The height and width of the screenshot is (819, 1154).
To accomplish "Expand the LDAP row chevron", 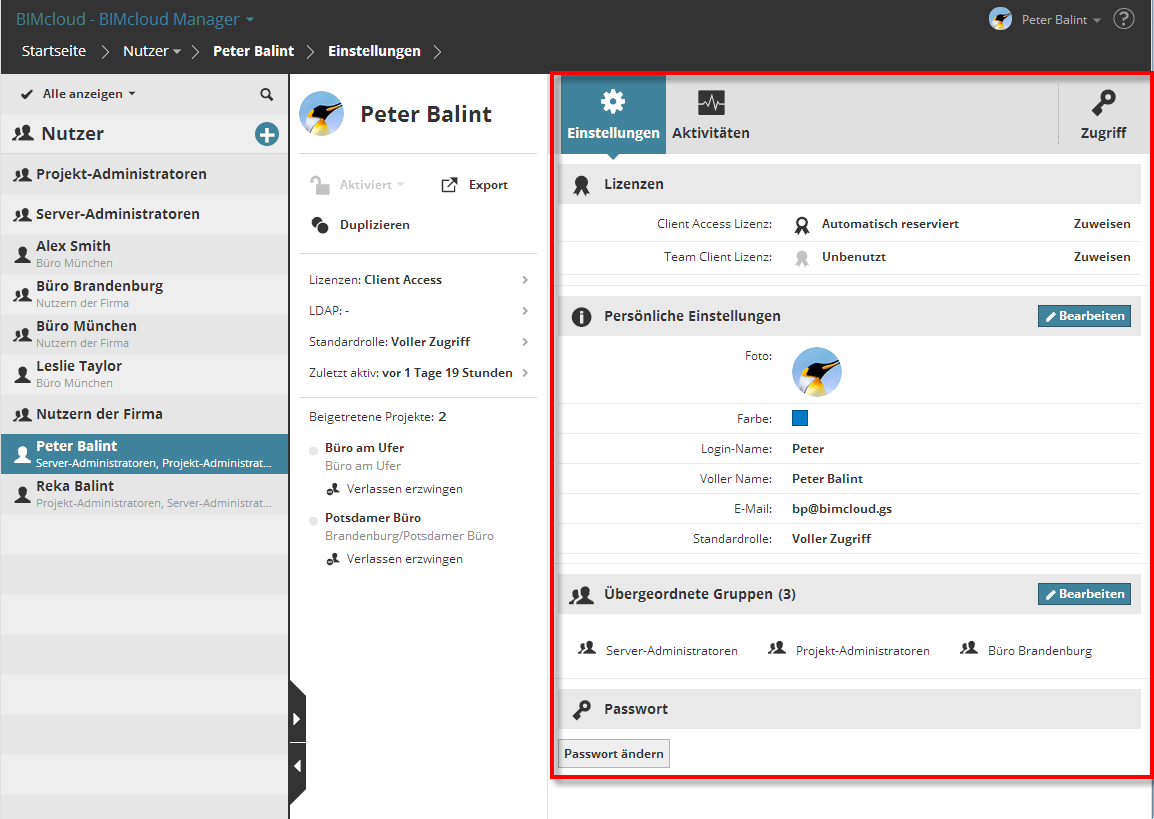I will (x=525, y=311).
